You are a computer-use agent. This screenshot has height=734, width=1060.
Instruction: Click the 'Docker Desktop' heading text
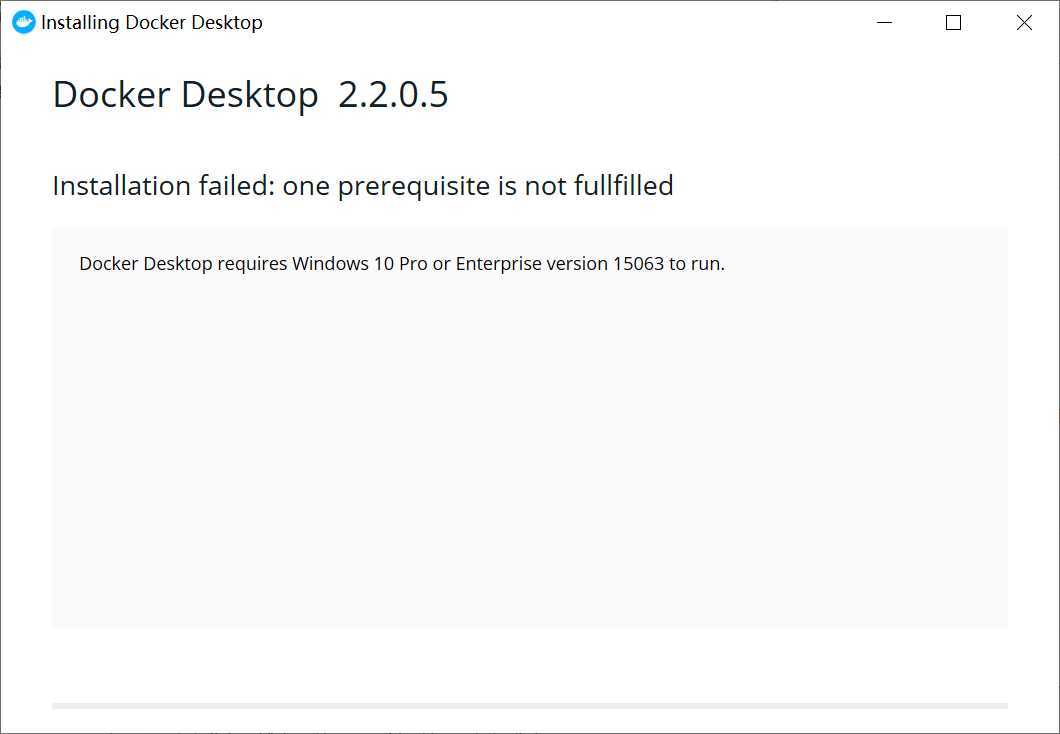[185, 94]
